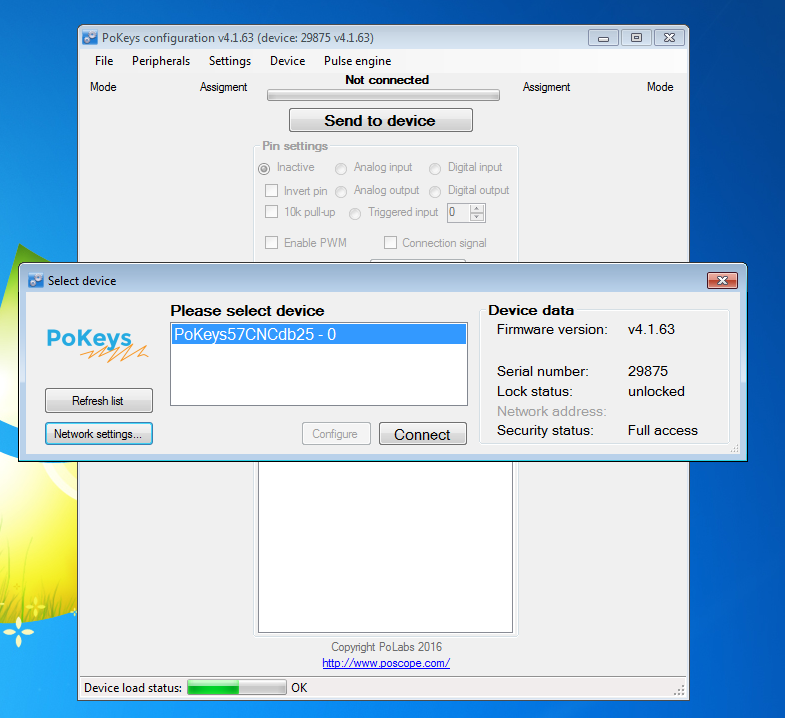Click the Copyright PoLabs 2016 text
785x718 pixels.
tap(386, 647)
